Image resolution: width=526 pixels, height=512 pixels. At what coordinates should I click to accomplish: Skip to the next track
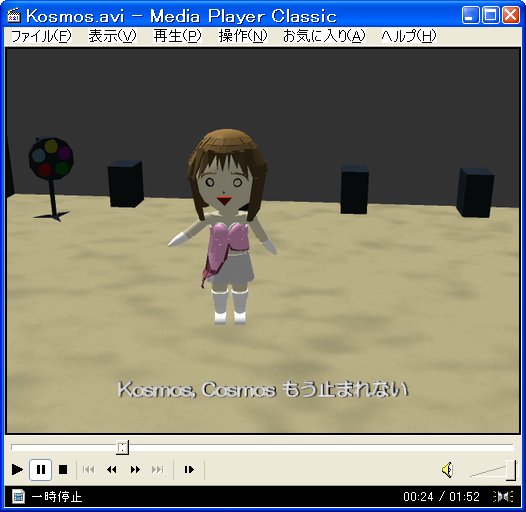(158, 469)
